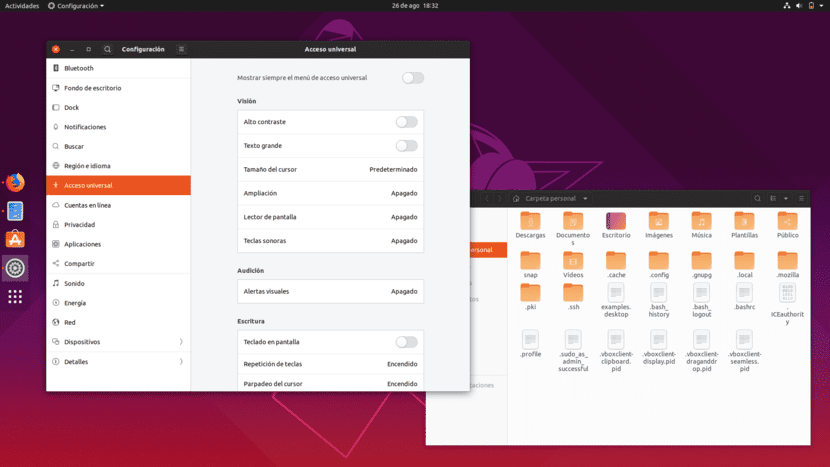Screen dimensions: 830x467
Task: Launch Ubuntu Software from the dock
Action: (x=15, y=239)
